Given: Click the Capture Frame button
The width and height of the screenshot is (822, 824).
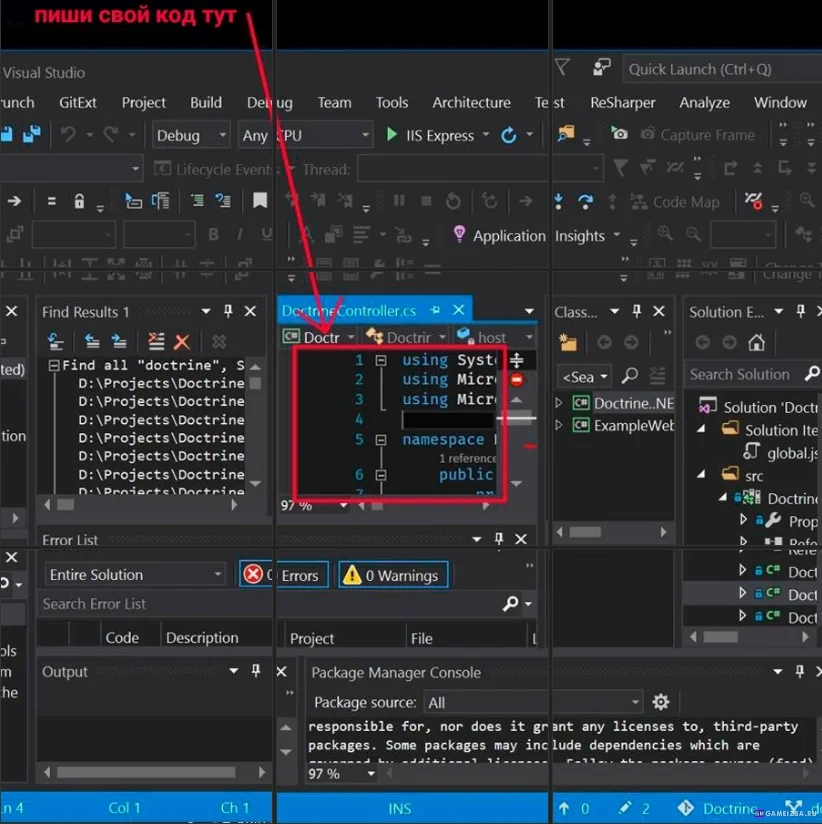Looking at the screenshot, I should 698,135.
